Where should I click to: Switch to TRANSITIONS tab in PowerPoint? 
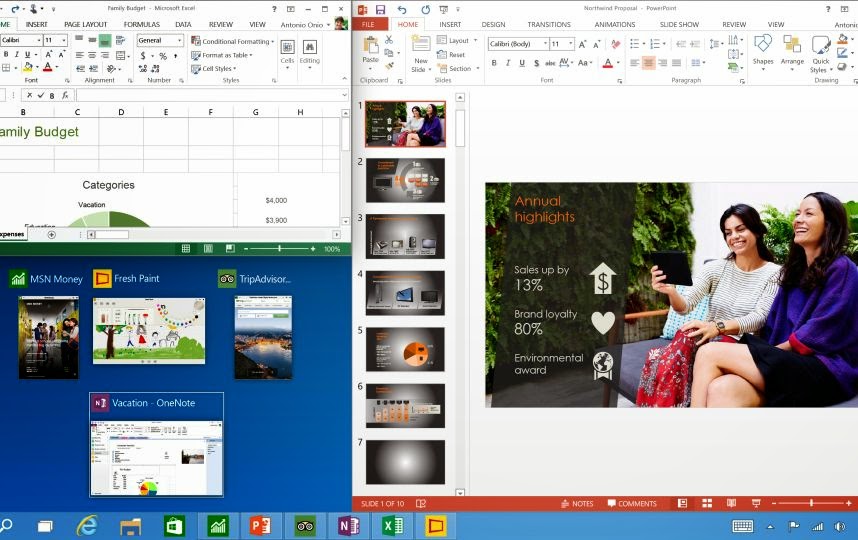coord(549,25)
